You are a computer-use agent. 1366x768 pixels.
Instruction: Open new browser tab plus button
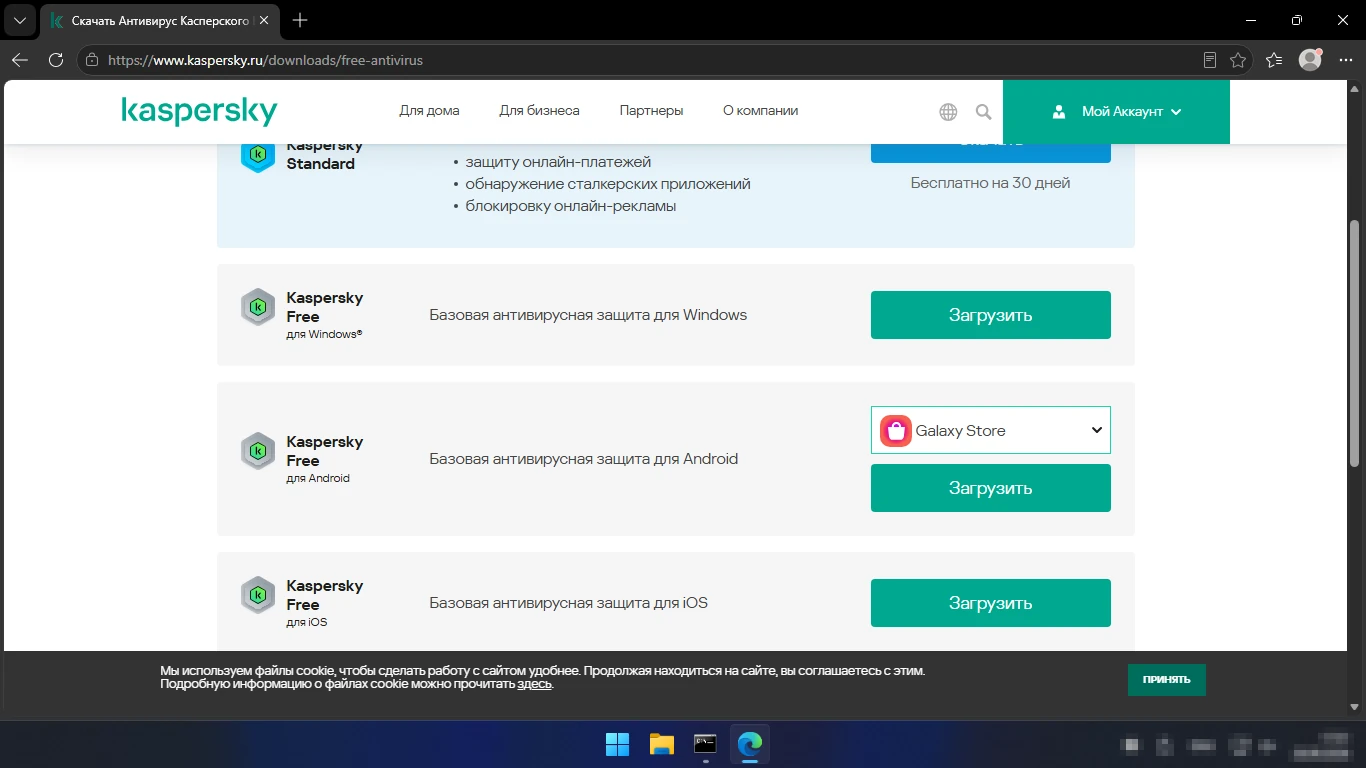pos(300,20)
